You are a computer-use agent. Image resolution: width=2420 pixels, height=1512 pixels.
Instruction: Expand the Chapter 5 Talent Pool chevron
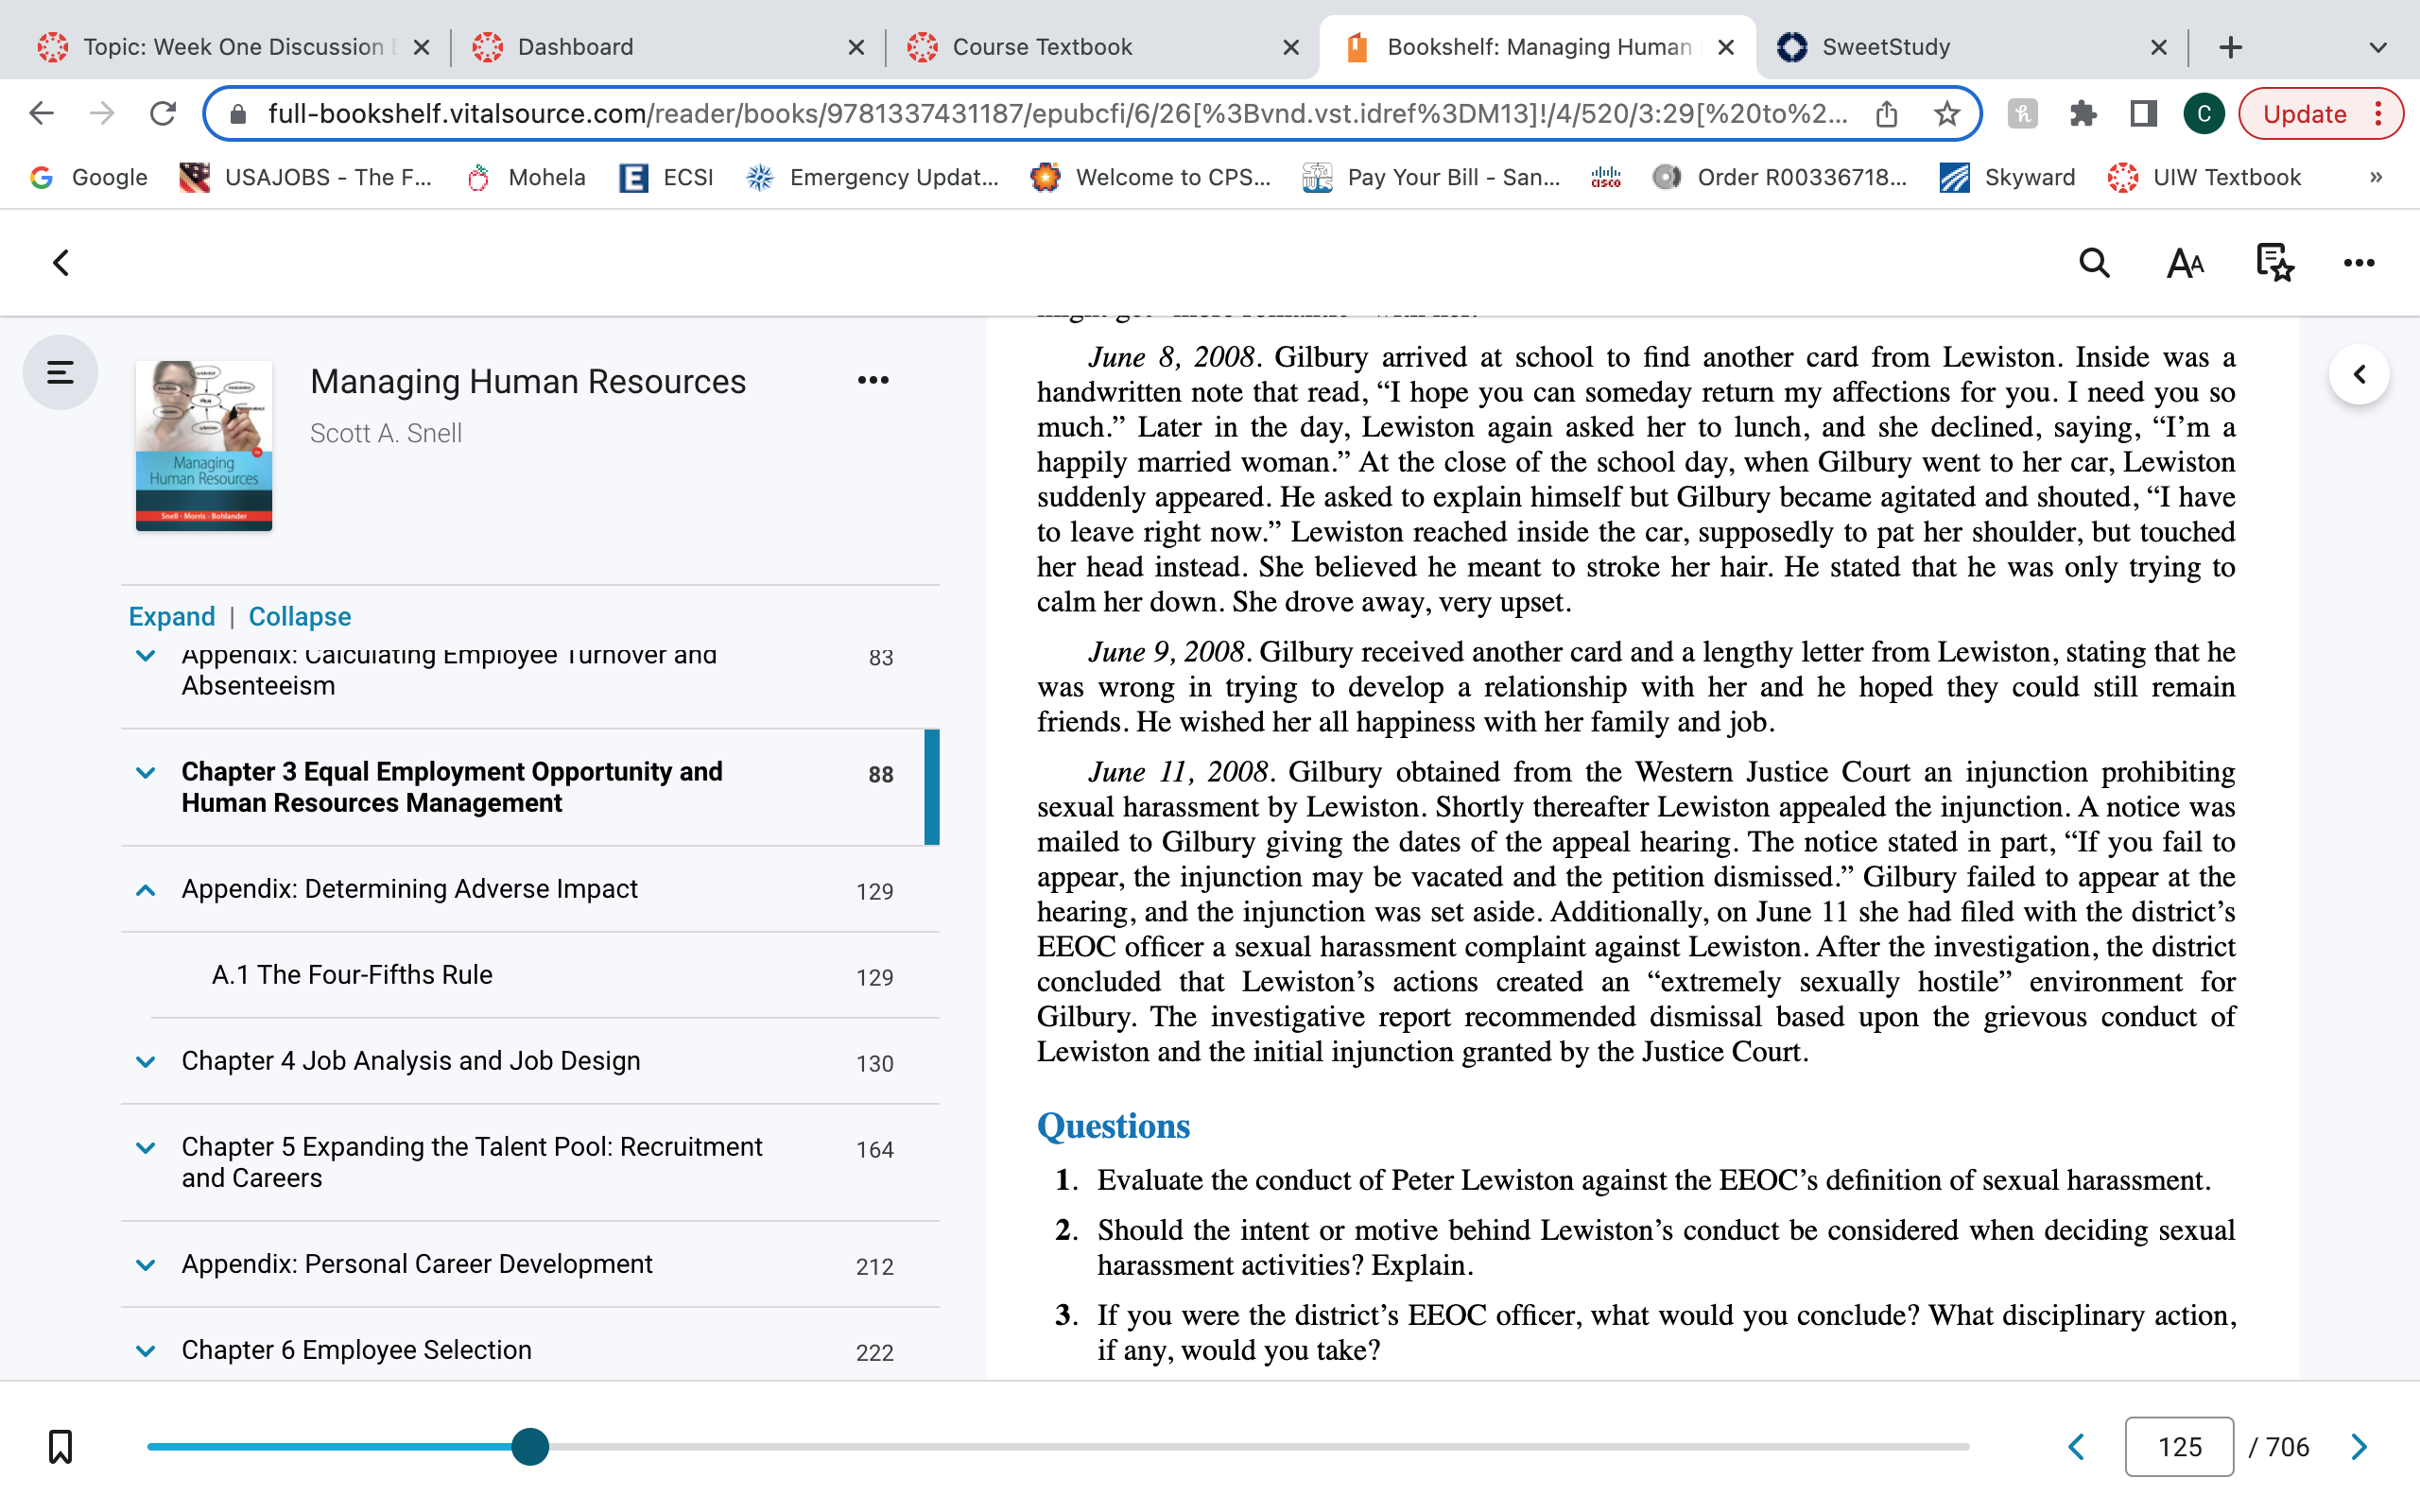(x=146, y=1148)
